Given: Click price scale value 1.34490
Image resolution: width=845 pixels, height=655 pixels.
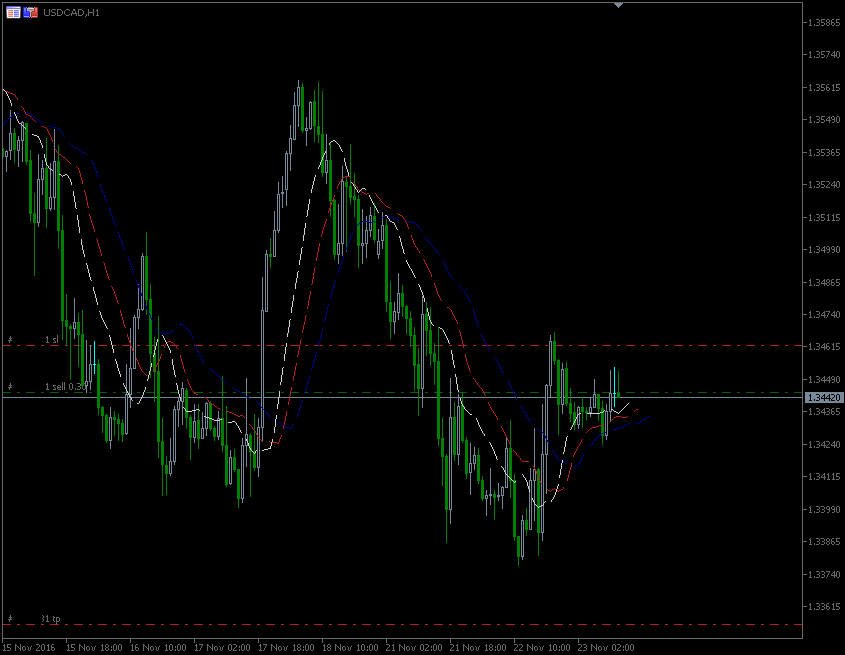Looking at the screenshot, I should pos(824,380).
